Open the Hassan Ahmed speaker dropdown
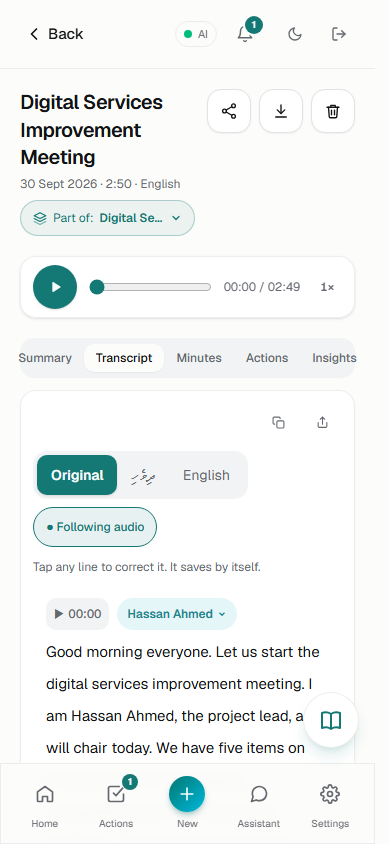 (x=176, y=614)
